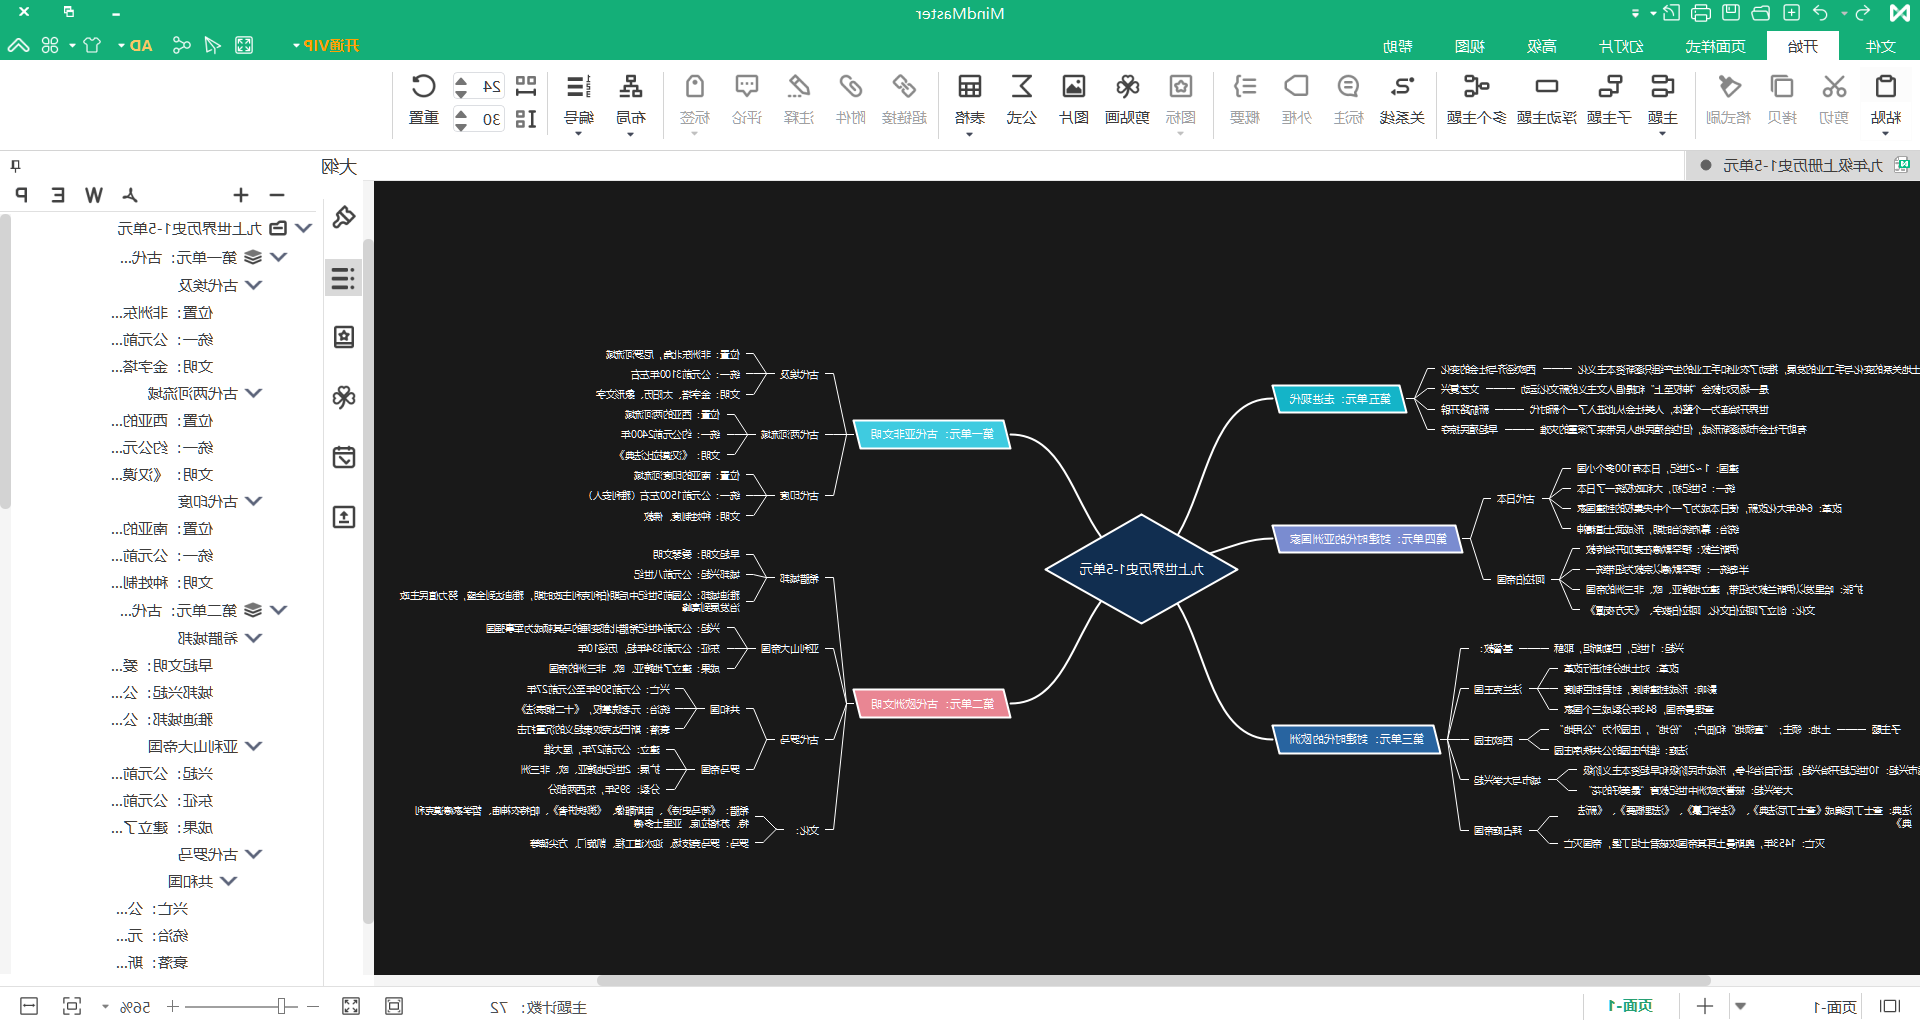Screen dimensions: 1920x1025
Task: Open the Layout (布局) dropdown
Action: coord(630,103)
